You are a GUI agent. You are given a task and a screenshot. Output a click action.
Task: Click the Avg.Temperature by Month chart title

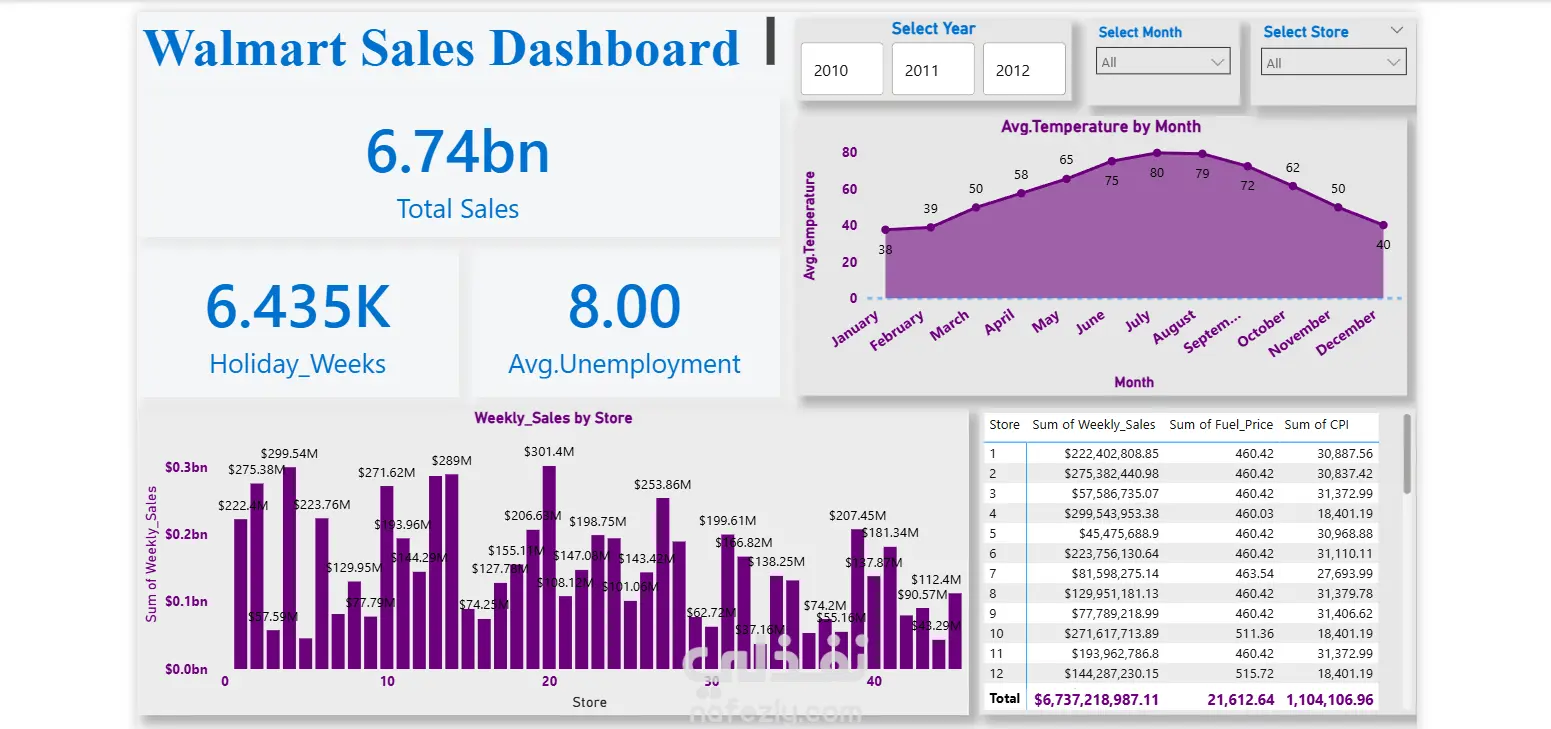pyautogui.click(x=1101, y=127)
